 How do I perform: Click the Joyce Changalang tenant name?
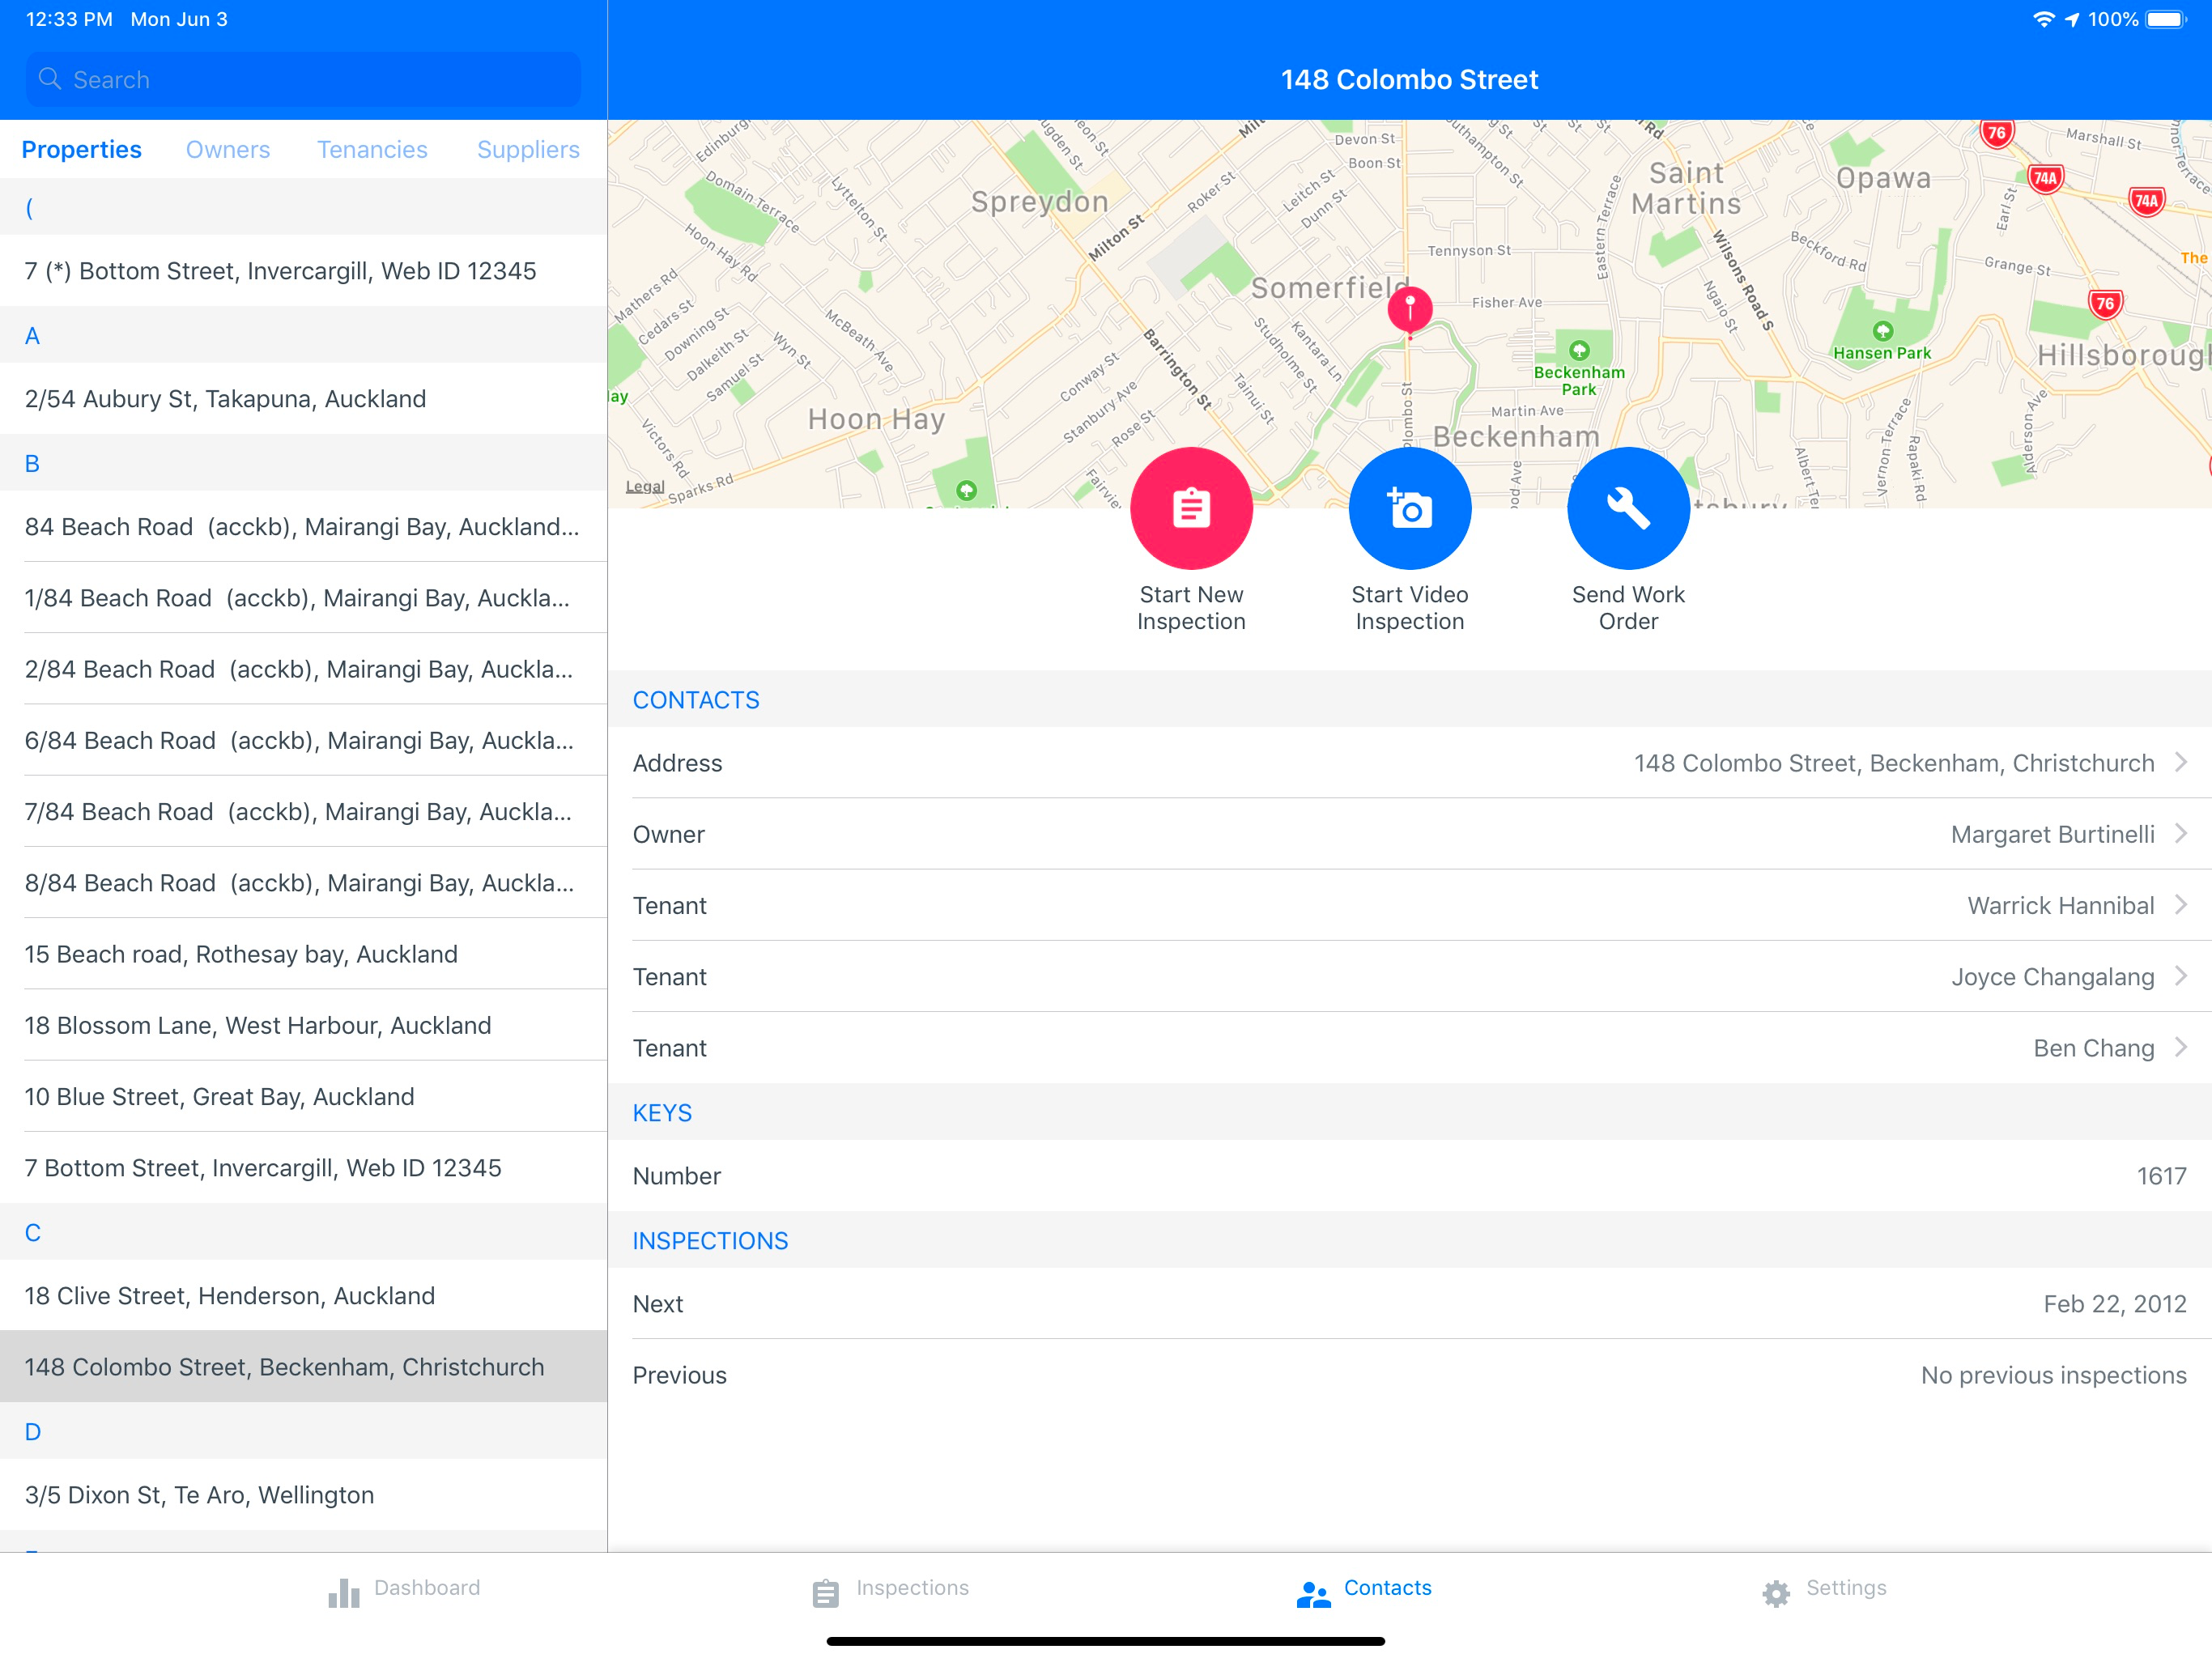click(x=2053, y=976)
